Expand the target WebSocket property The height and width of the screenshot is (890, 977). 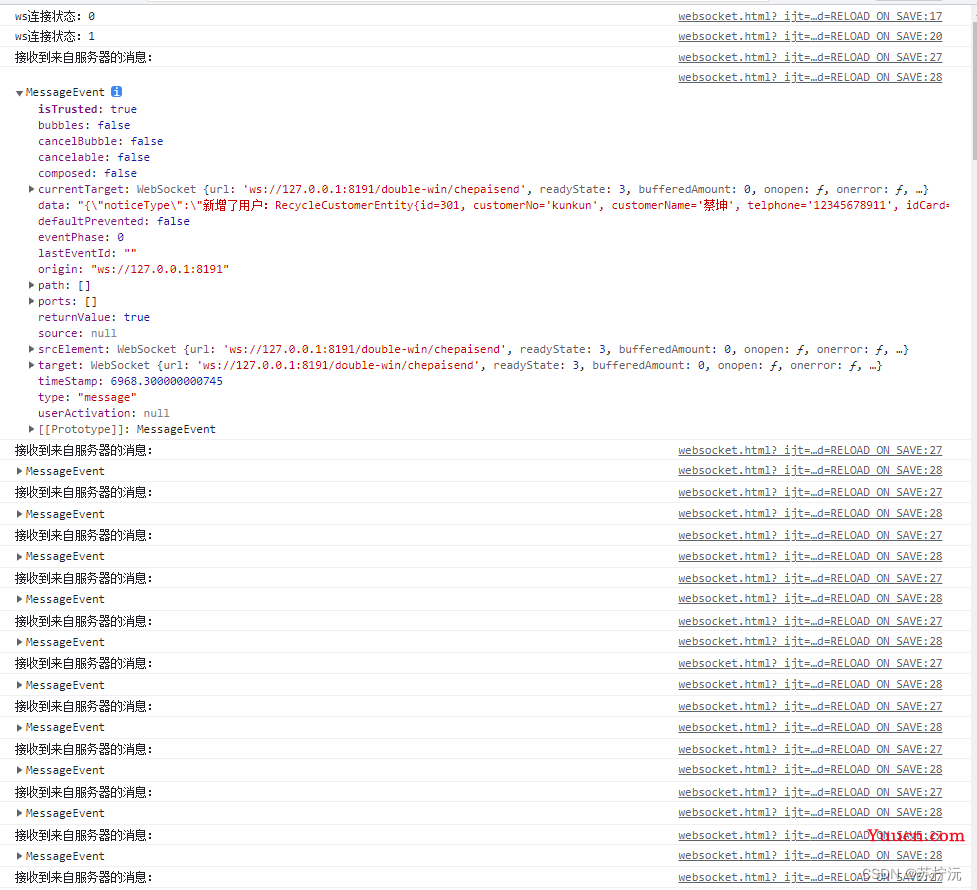(x=31, y=365)
